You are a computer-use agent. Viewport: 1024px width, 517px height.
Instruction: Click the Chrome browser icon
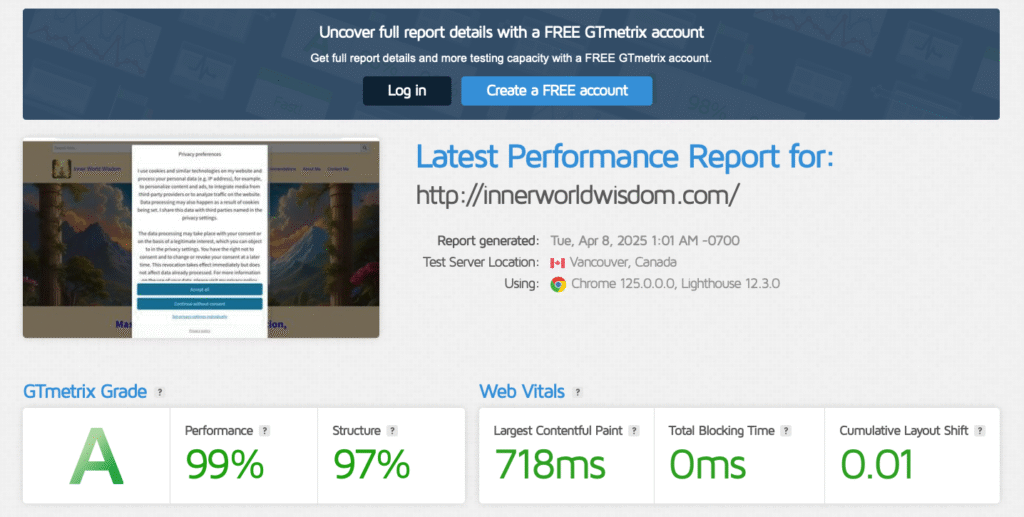(558, 284)
